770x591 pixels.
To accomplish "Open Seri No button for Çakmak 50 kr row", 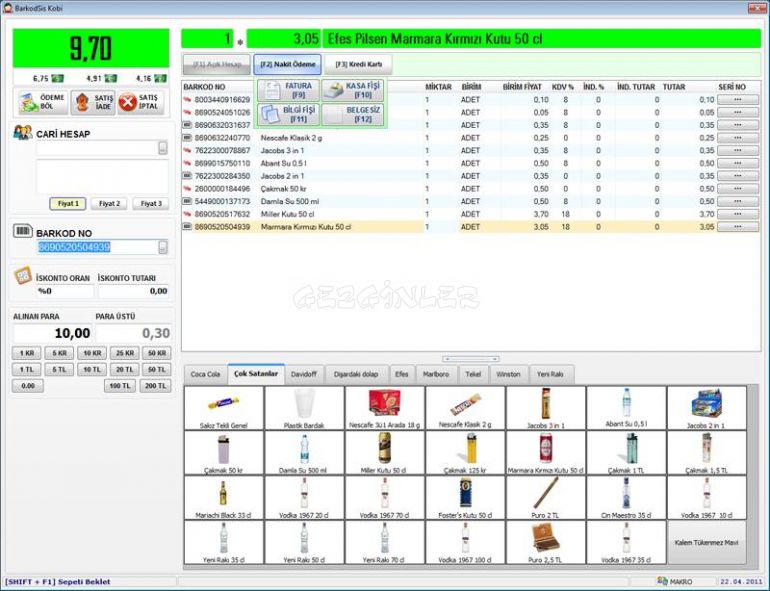I will 738,189.
